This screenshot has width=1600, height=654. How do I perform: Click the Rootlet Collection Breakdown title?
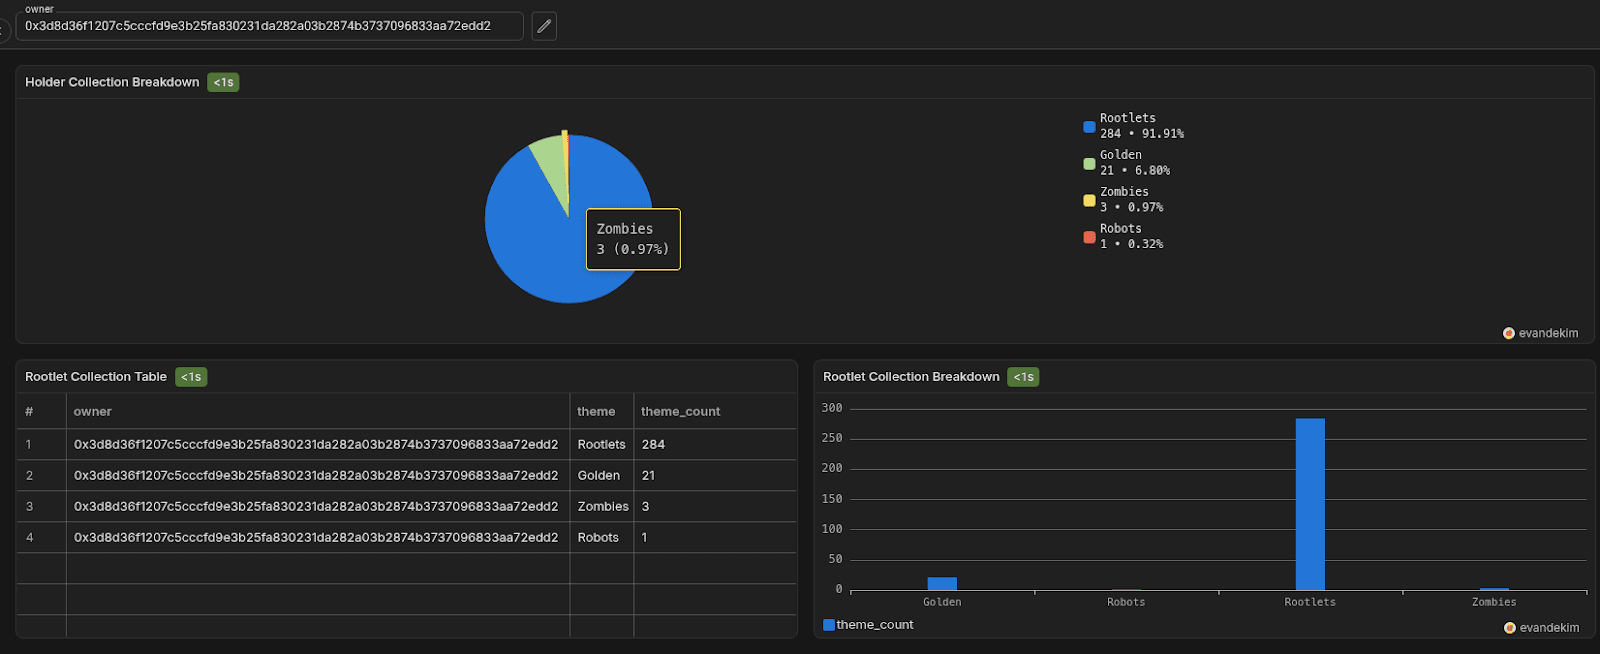911,377
